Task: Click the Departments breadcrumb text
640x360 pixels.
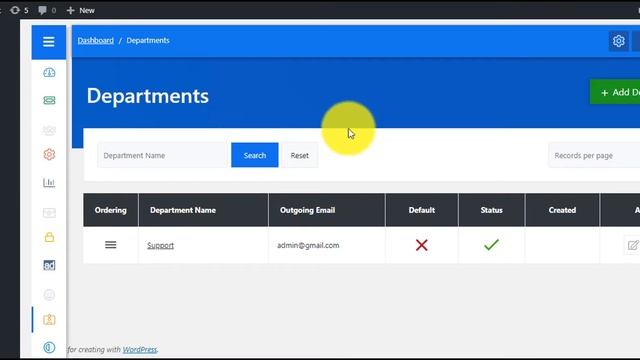Action: (x=148, y=40)
